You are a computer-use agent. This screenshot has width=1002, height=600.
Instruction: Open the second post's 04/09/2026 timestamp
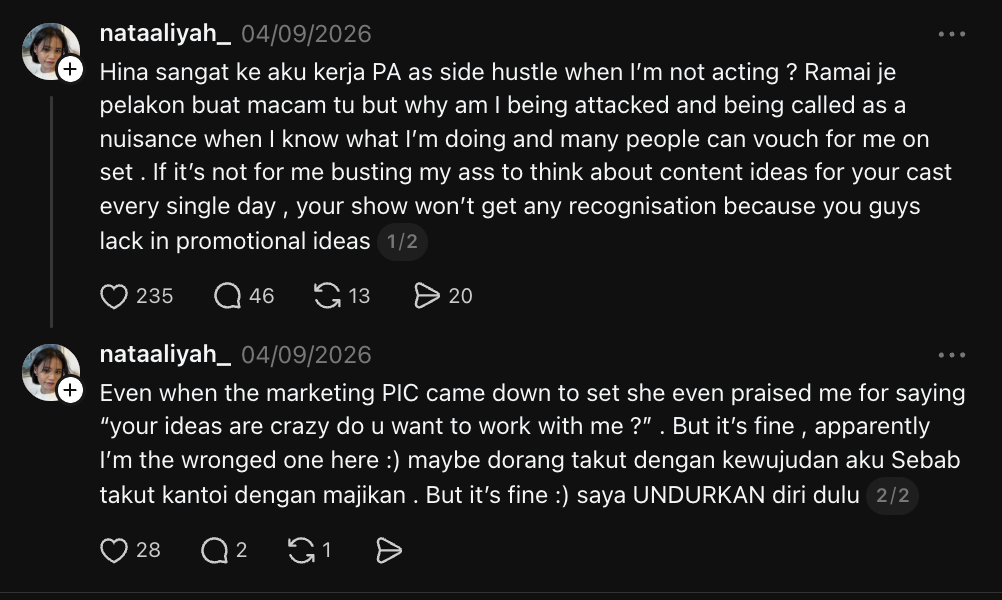(306, 355)
